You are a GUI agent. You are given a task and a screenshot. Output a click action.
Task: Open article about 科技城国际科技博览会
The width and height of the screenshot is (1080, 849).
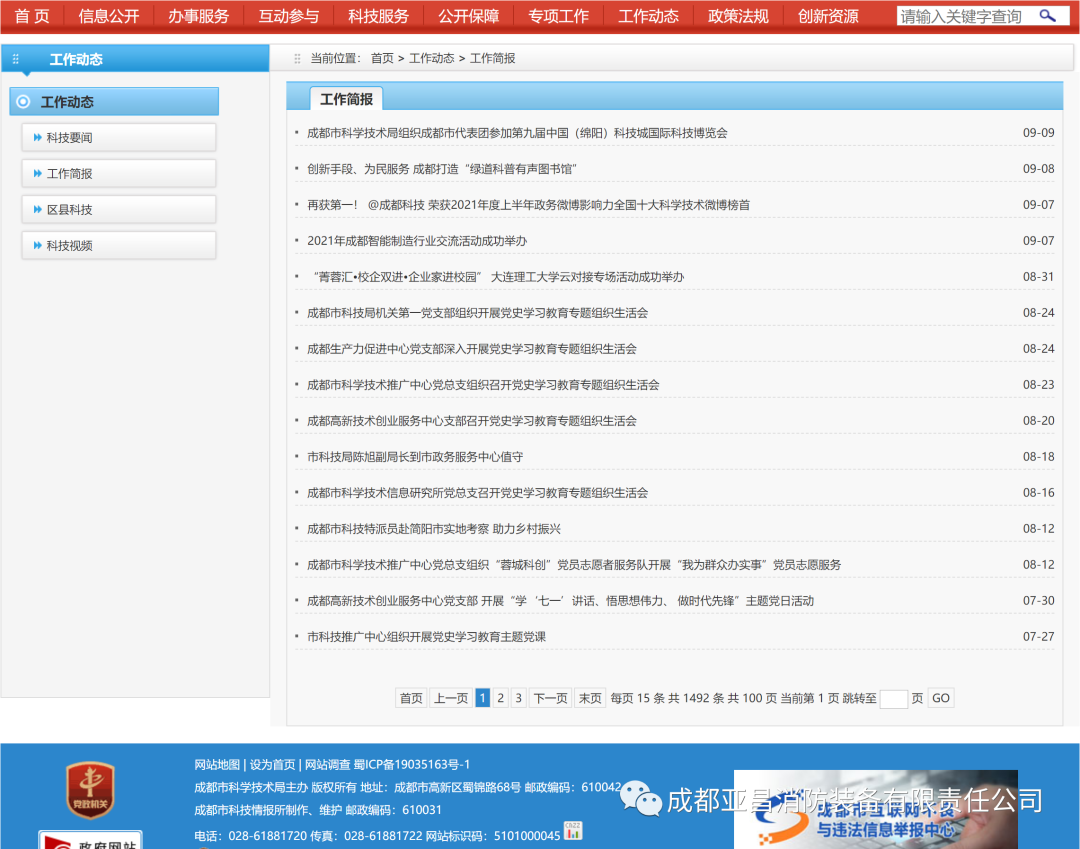[517, 133]
